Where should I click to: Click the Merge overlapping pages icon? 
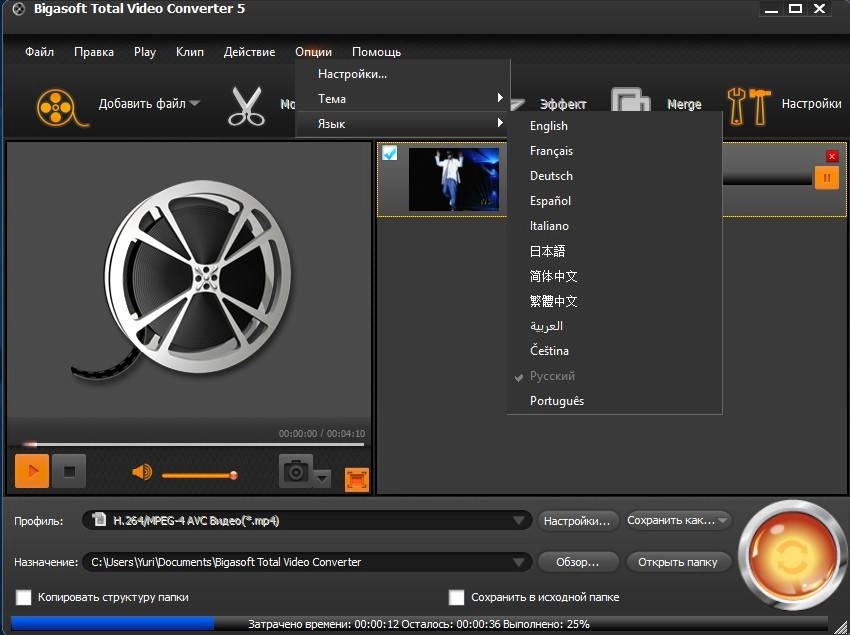pos(630,100)
